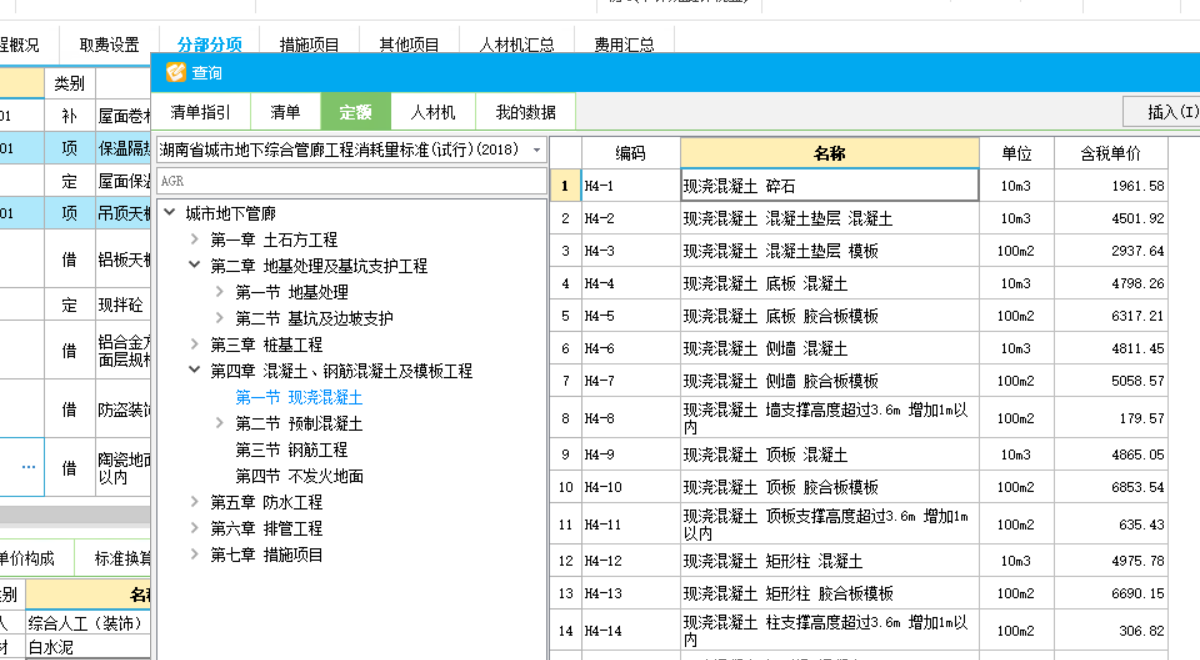Select row H4-3 混凝土垫层 模板
Image resolution: width=1200 pixels, height=660 pixels.
(x=859, y=251)
